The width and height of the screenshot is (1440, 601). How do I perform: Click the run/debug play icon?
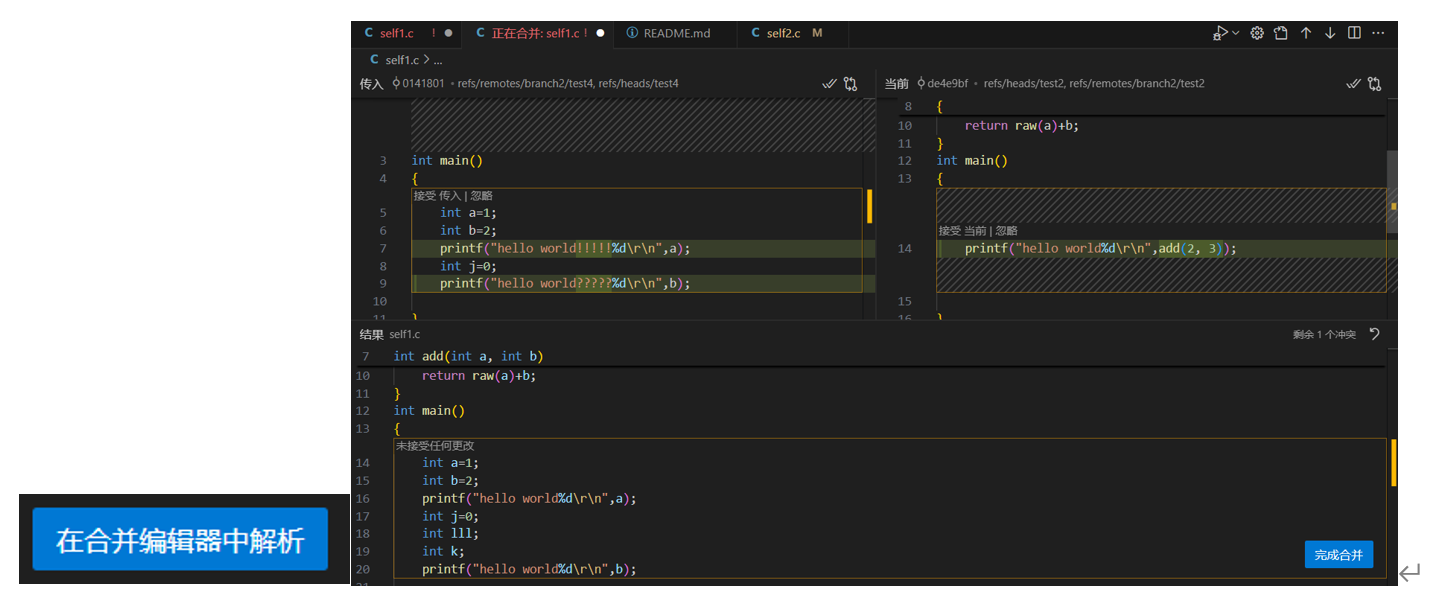pyautogui.click(x=1220, y=33)
